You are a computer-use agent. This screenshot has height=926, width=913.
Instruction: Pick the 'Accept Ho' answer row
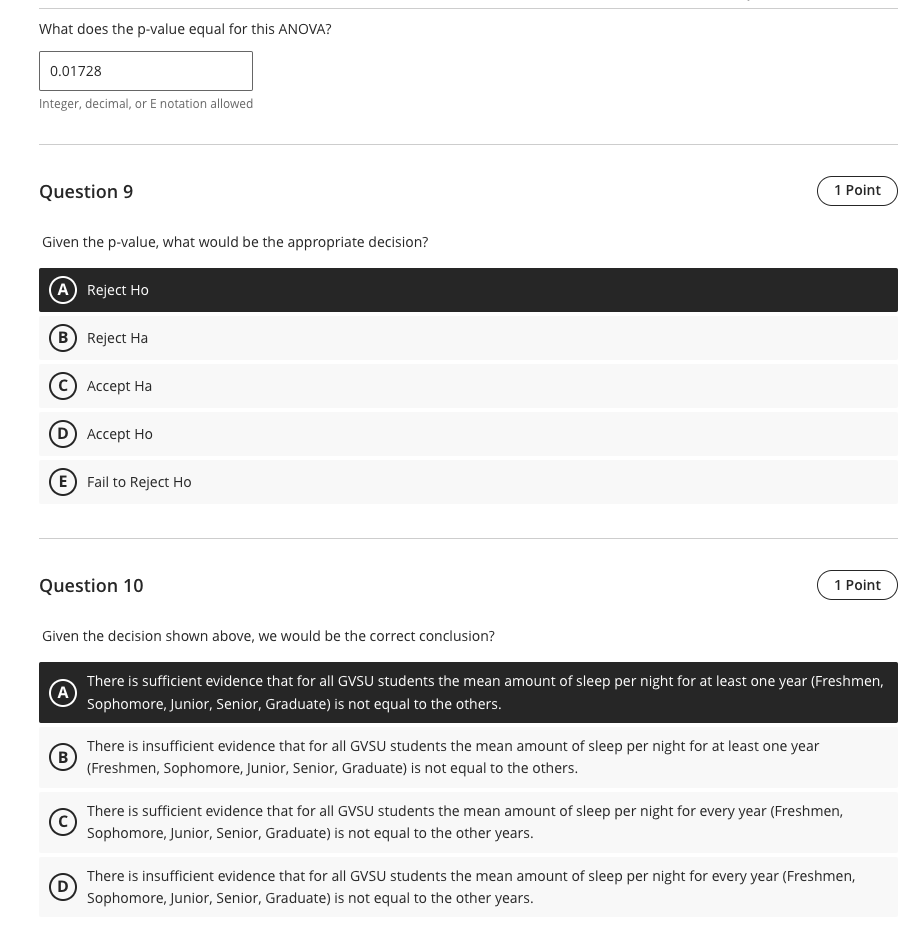[x=468, y=434]
